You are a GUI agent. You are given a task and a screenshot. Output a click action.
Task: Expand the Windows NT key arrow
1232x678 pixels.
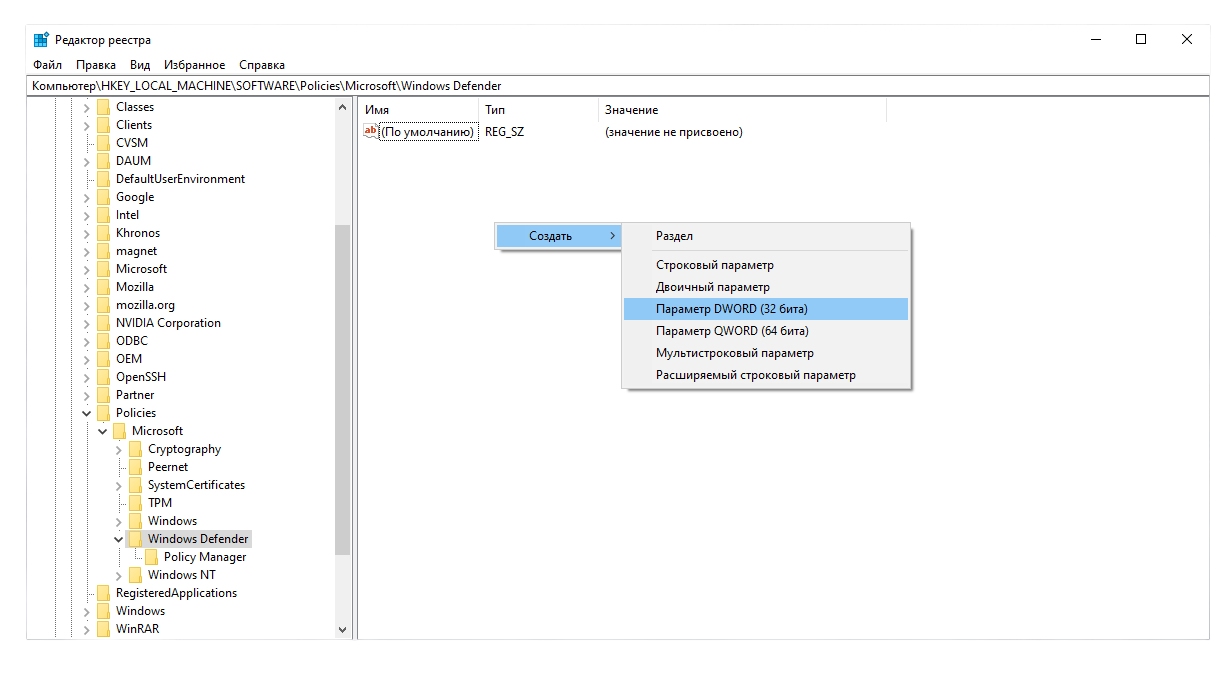pyautogui.click(x=119, y=575)
